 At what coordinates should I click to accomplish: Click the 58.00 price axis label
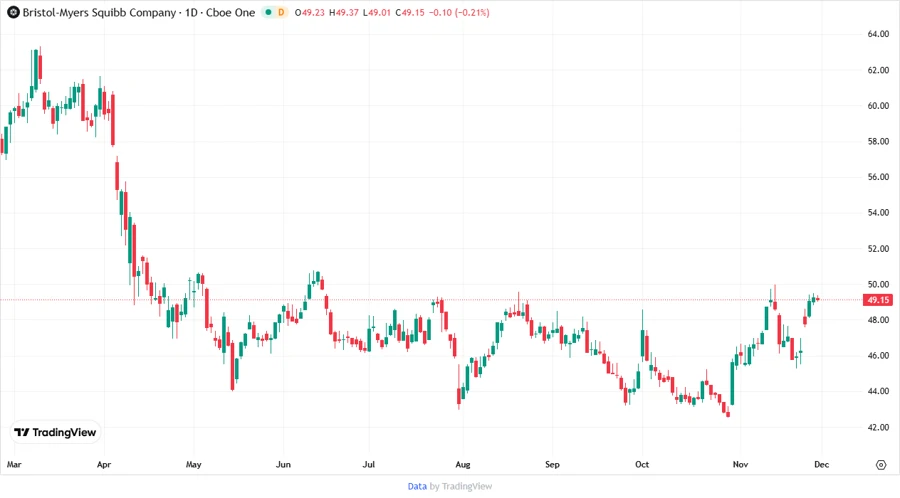(878, 141)
